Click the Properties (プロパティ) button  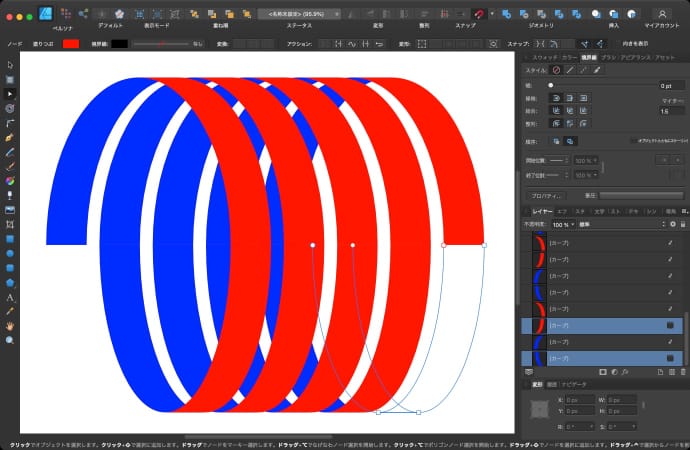point(547,195)
